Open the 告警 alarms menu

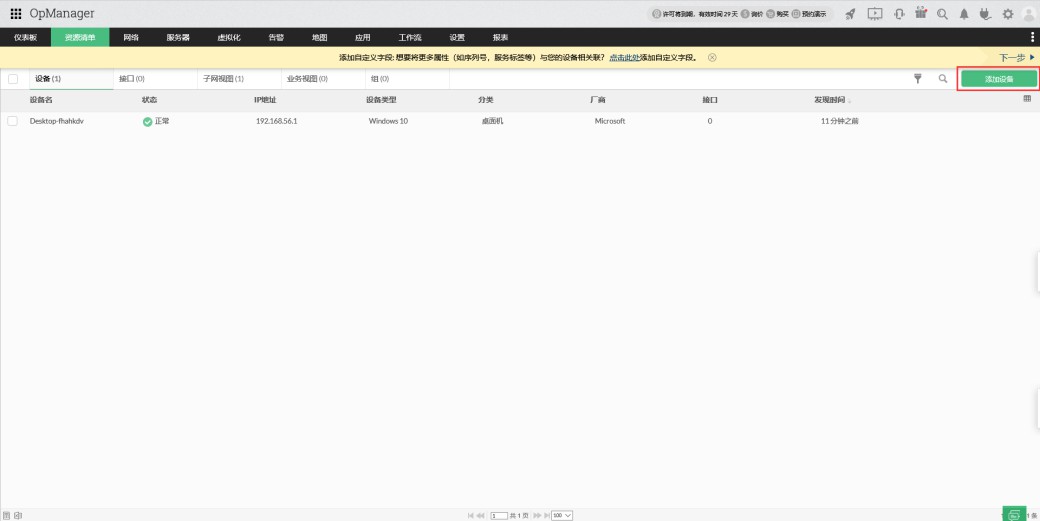pos(276,37)
